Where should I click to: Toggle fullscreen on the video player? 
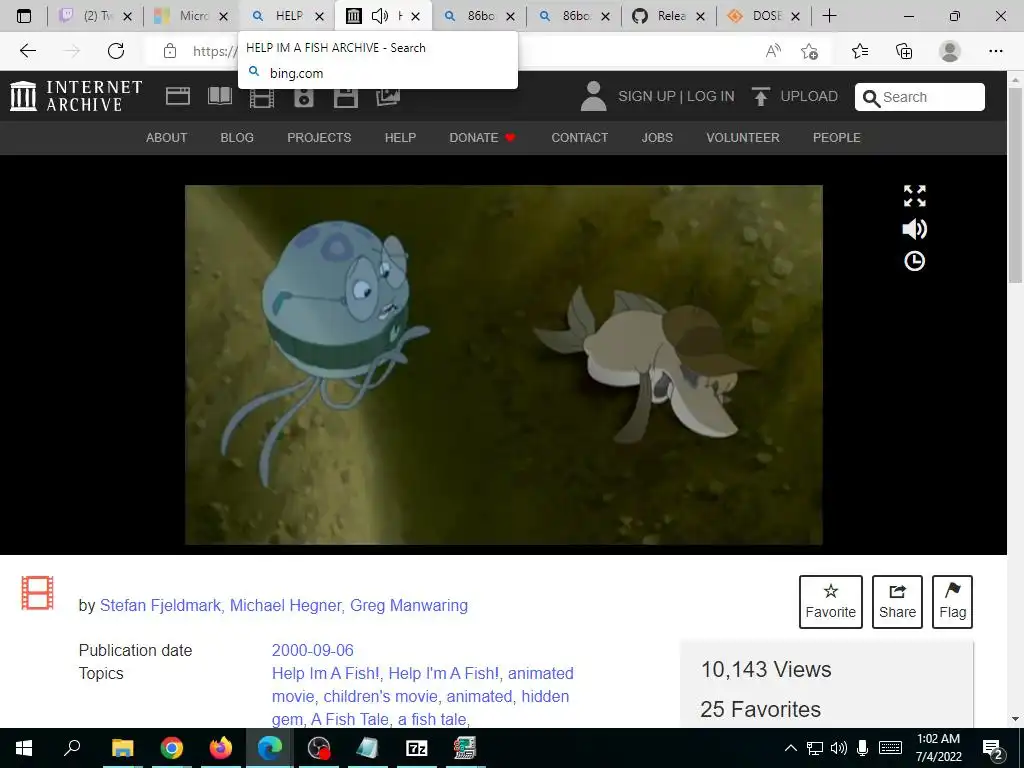point(914,196)
